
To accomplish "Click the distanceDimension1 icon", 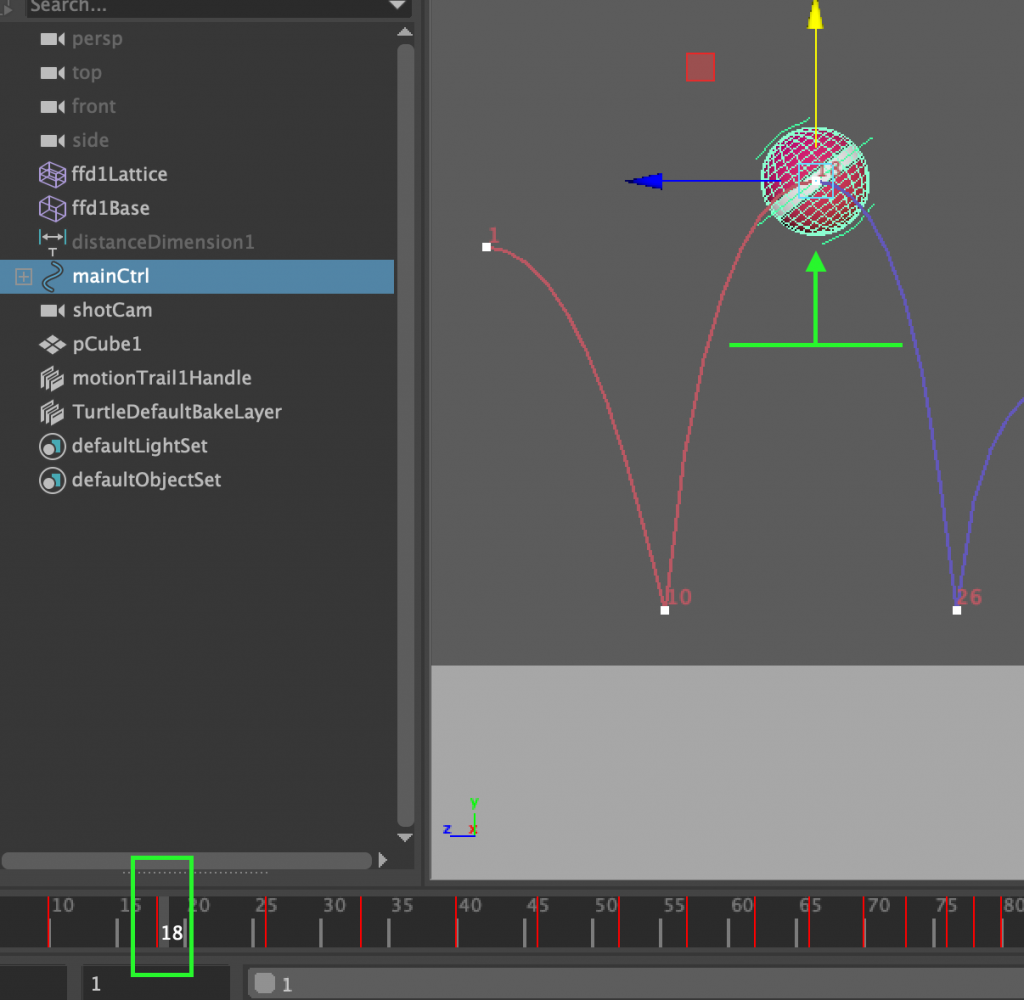I will point(52,242).
